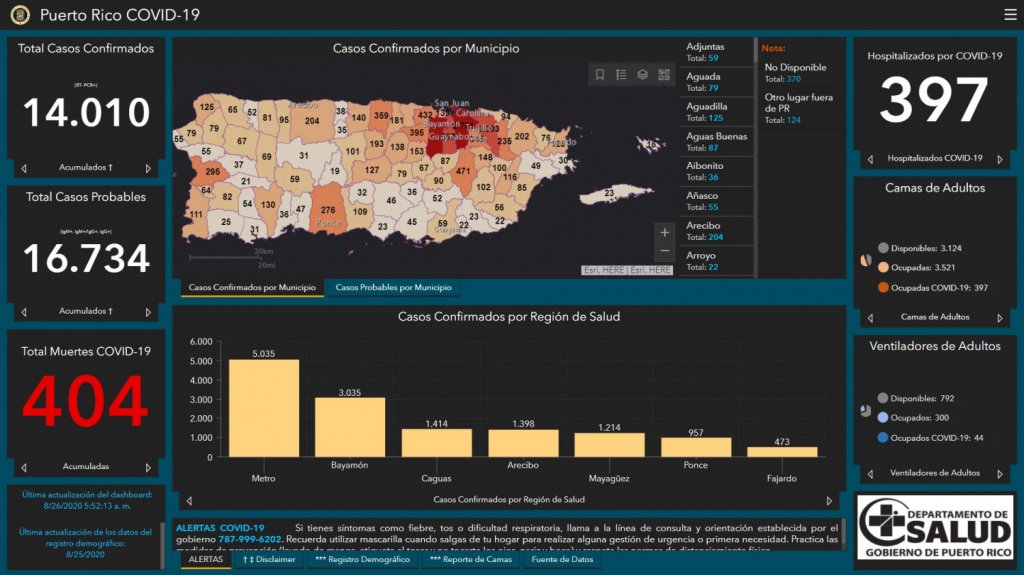
Task: Advance the Casos Confirmados por Región chart
Action: pyautogui.click(x=828, y=500)
